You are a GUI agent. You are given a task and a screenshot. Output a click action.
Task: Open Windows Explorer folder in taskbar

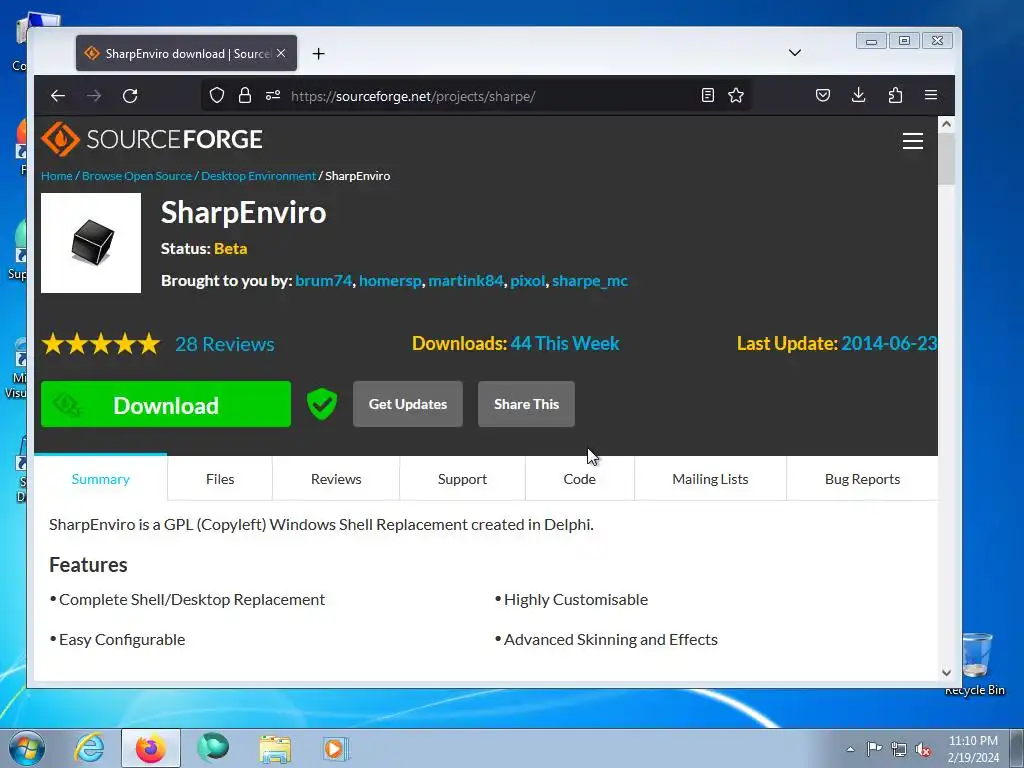pos(275,748)
